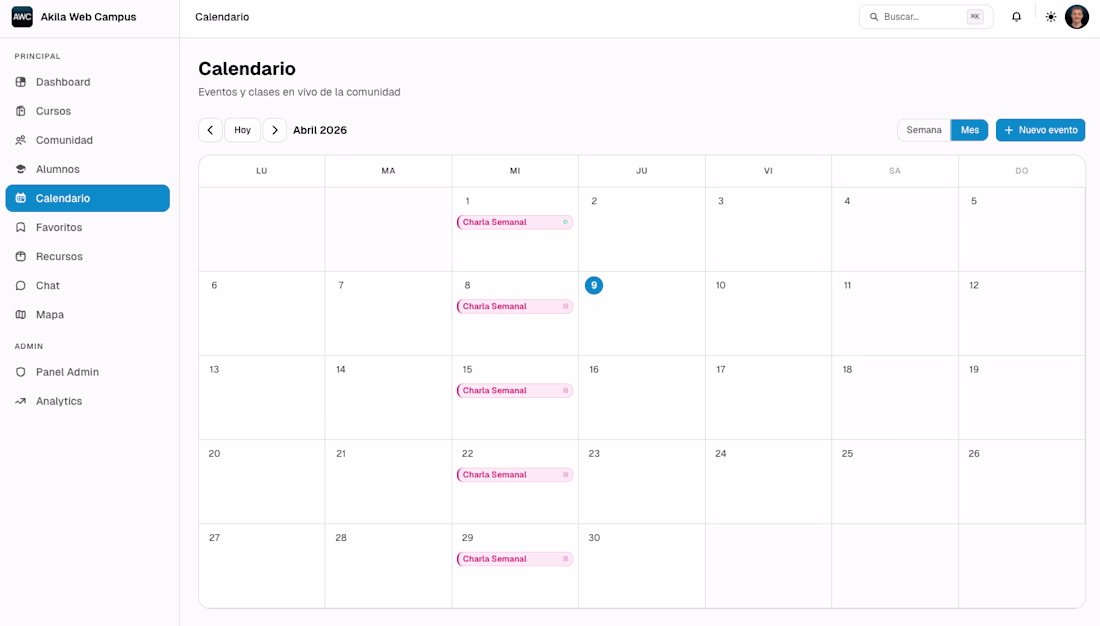Open notifications bell icon
Image resolution: width=1100 pixels, height=626 pixels.
click(x=1016, y=17)
